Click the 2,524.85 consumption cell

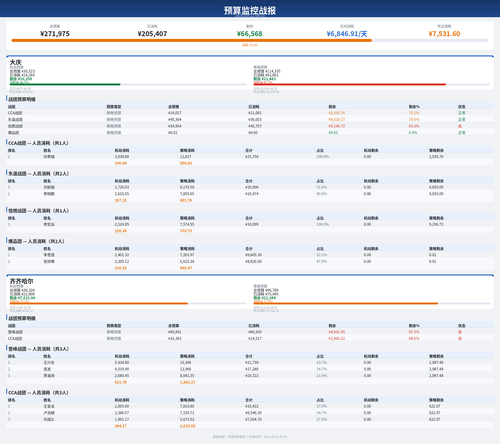(x=122, y=224)
